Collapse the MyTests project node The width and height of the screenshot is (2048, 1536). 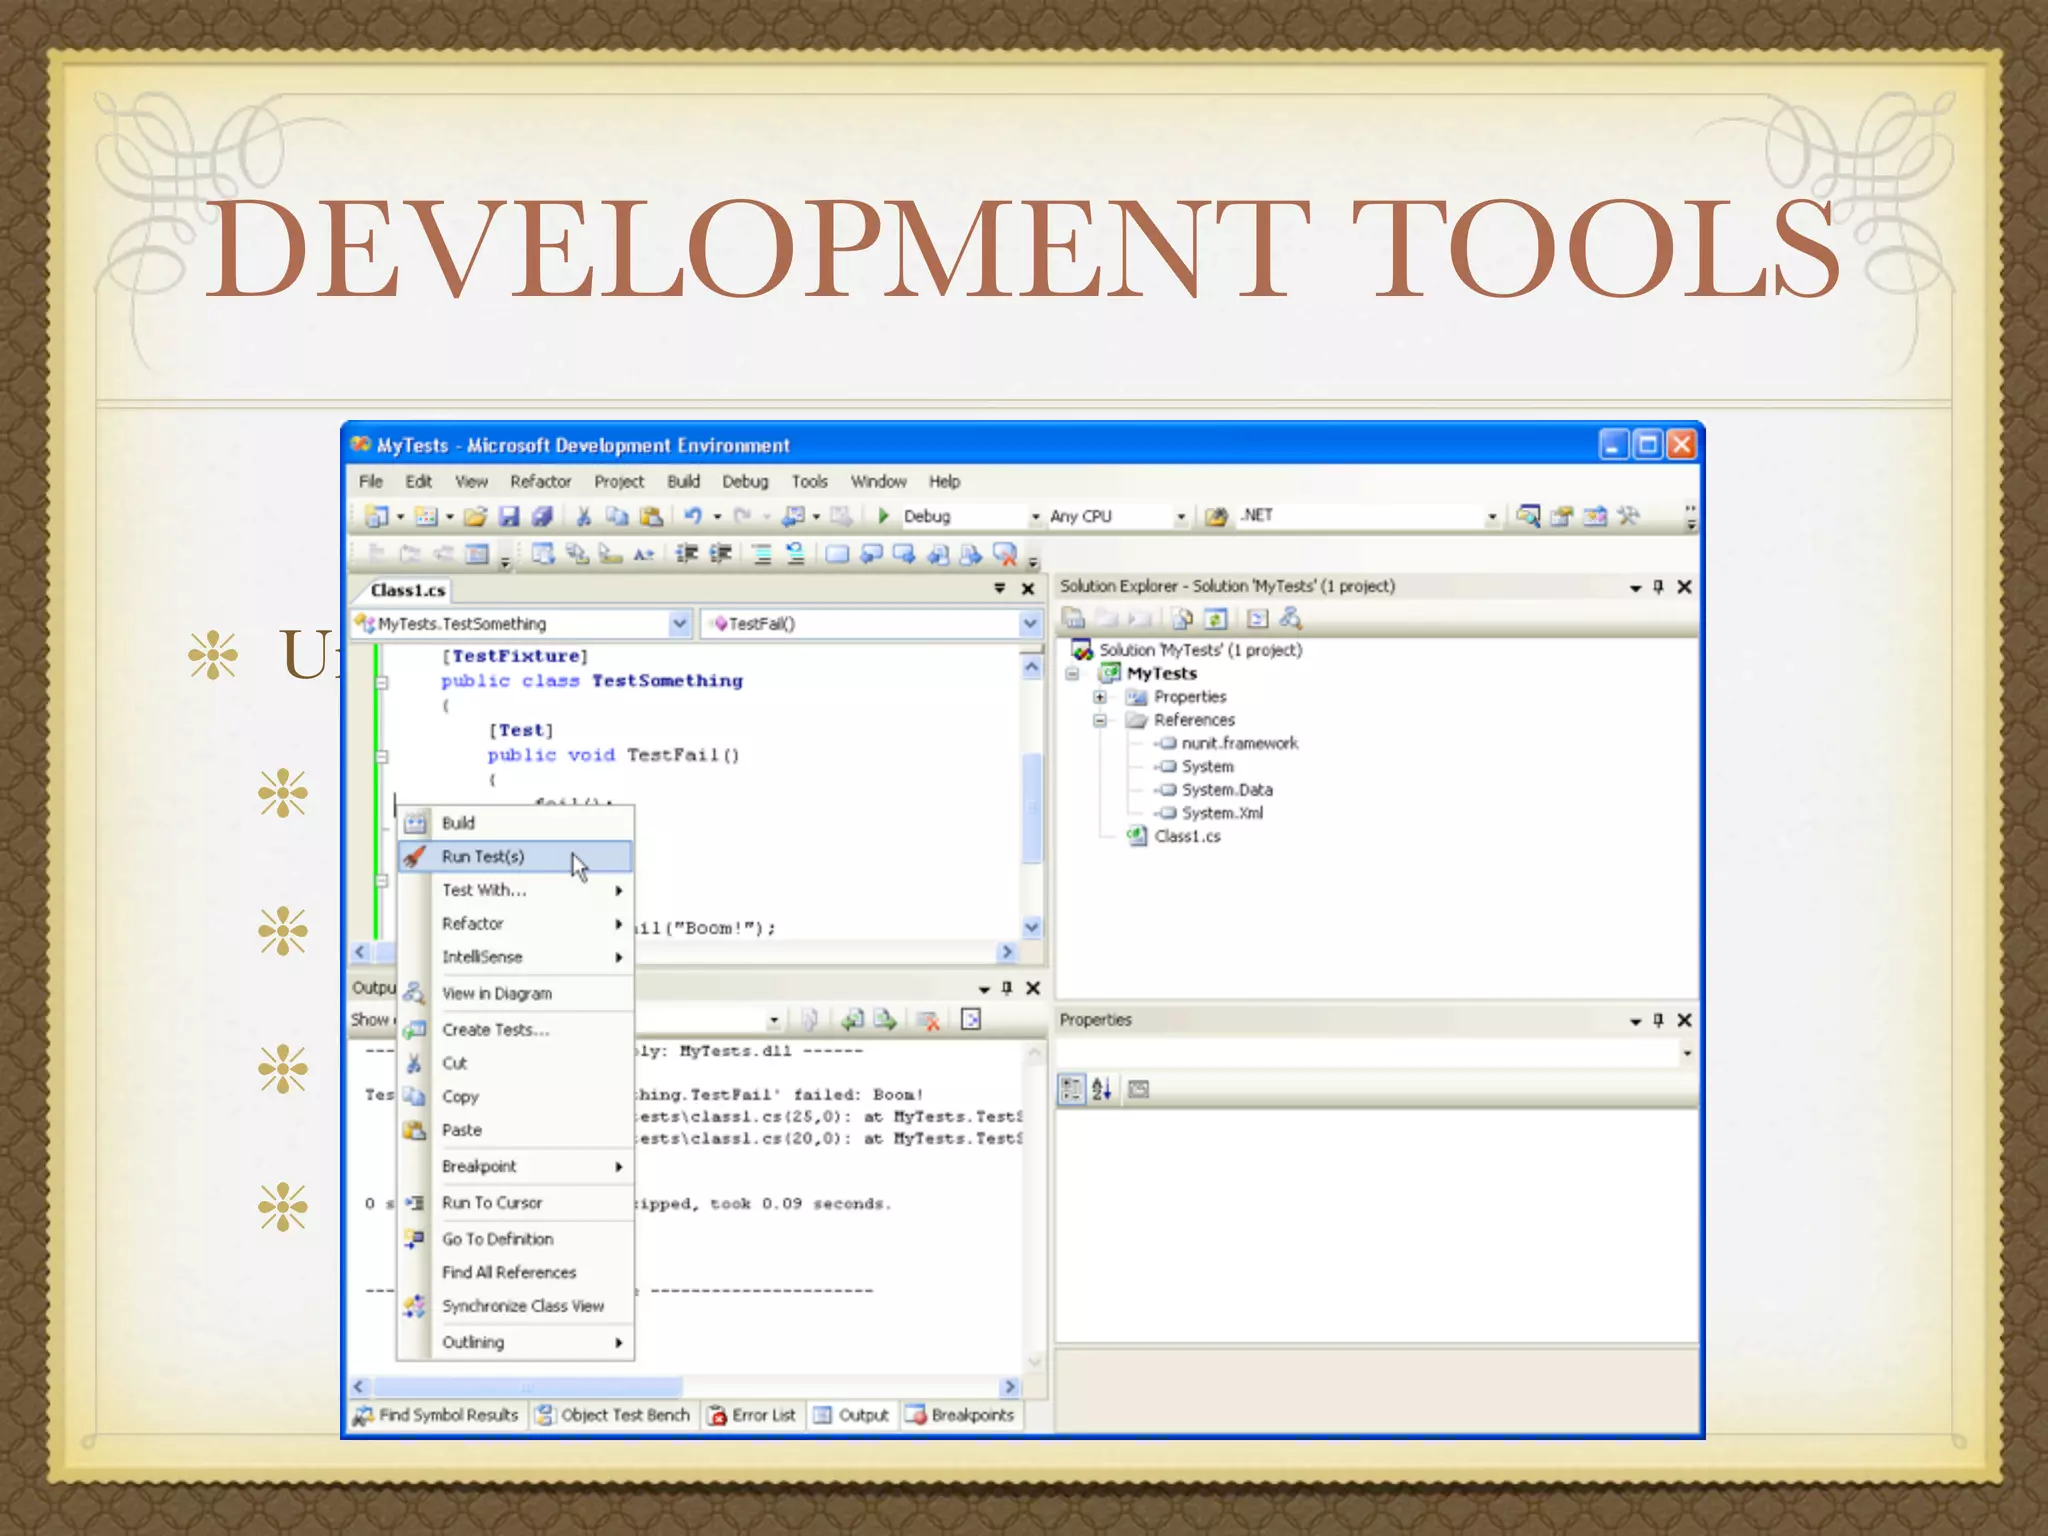(1073, 674)
